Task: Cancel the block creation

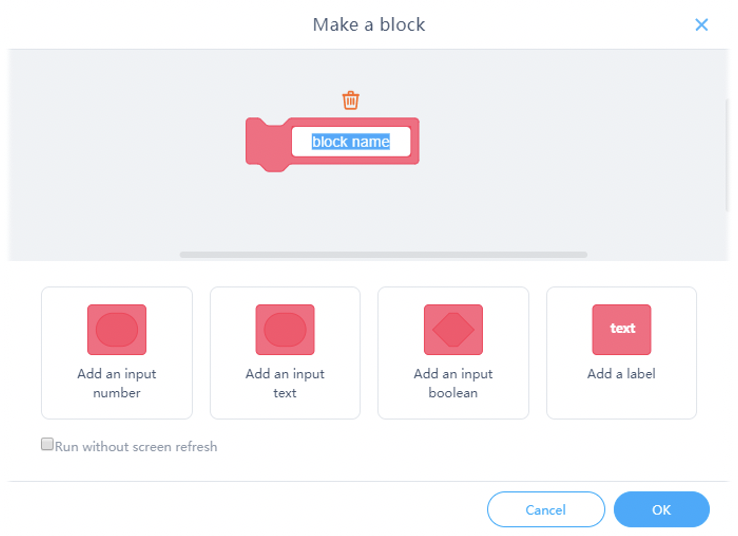Action: point(546,509)
